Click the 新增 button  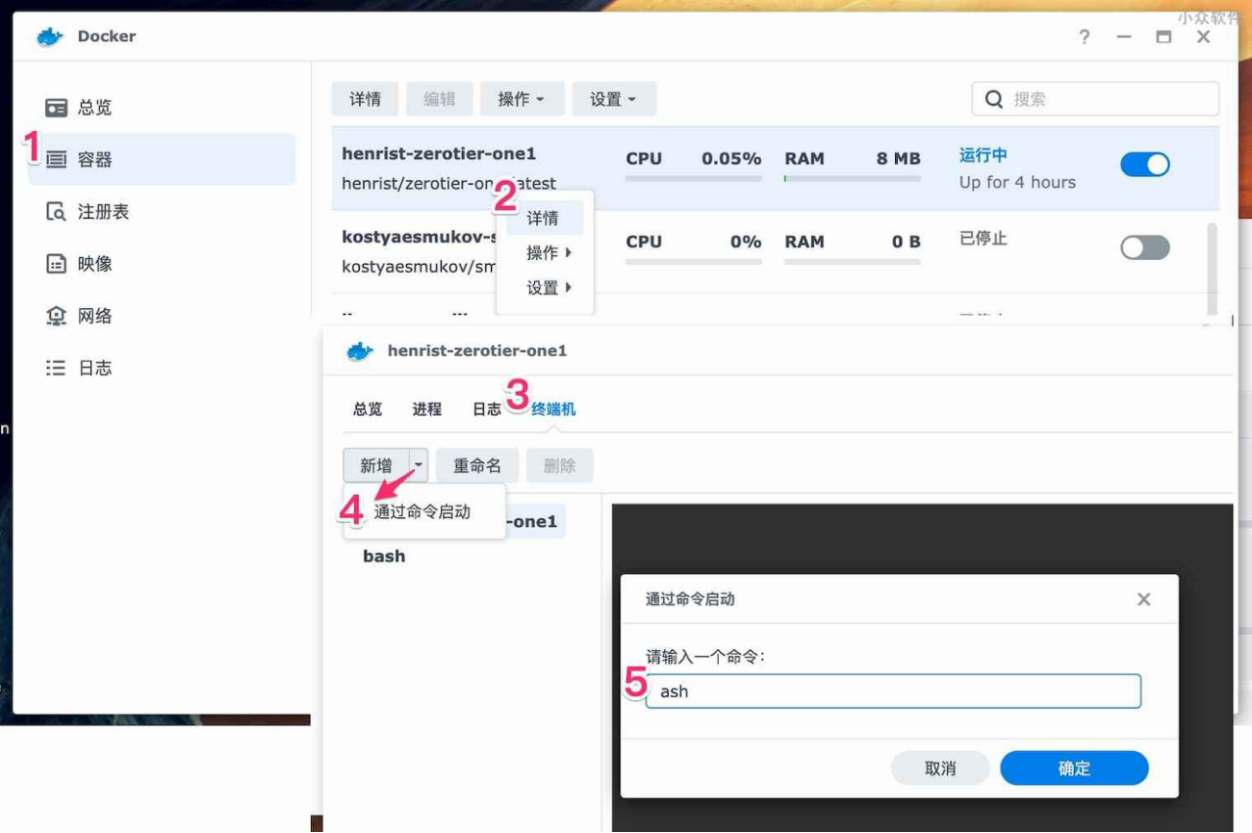tap(376, 465)
